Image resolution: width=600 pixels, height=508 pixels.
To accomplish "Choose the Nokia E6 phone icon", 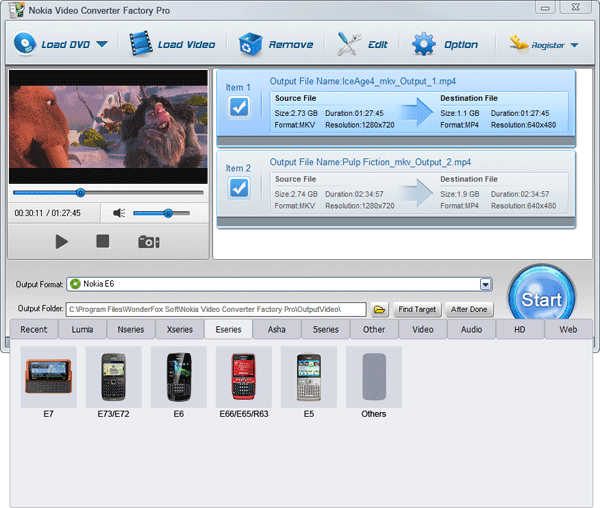I will point(179,377).
